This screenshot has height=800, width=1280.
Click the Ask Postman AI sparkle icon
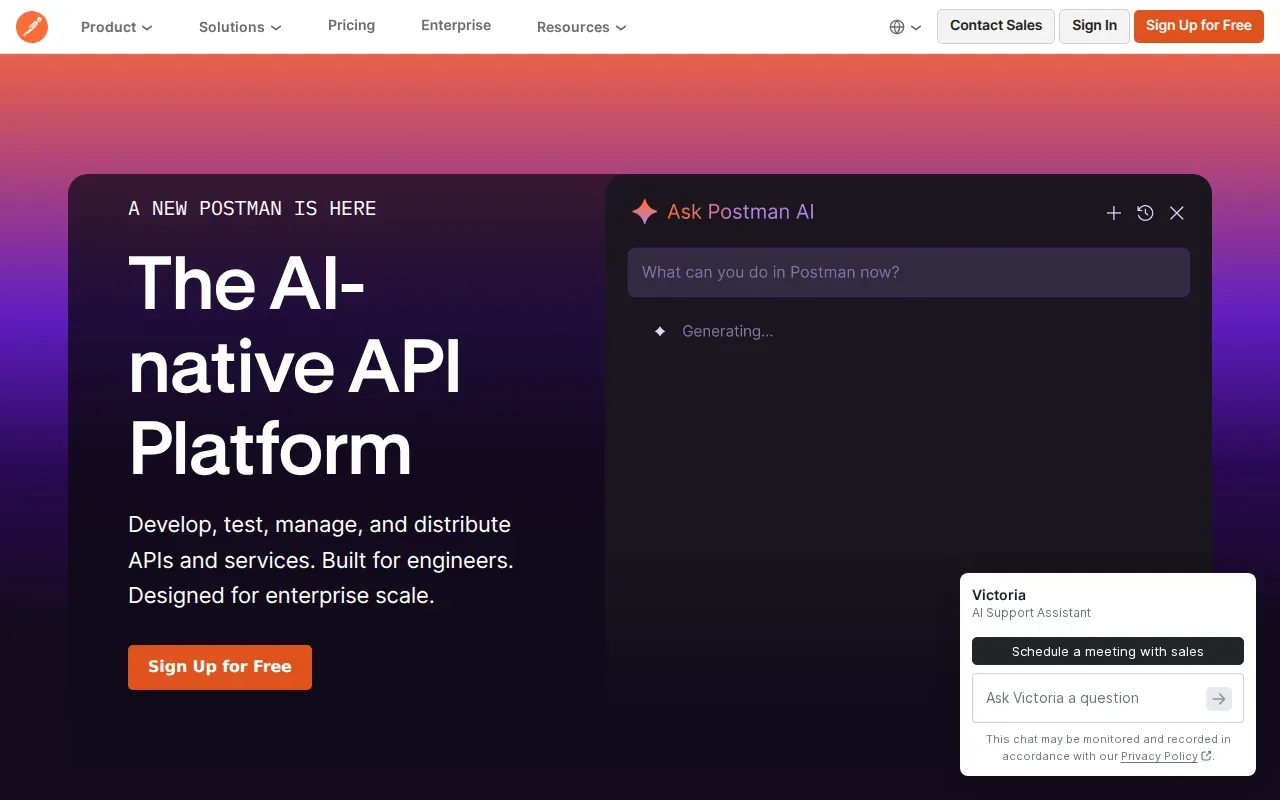tap(645, 211)
